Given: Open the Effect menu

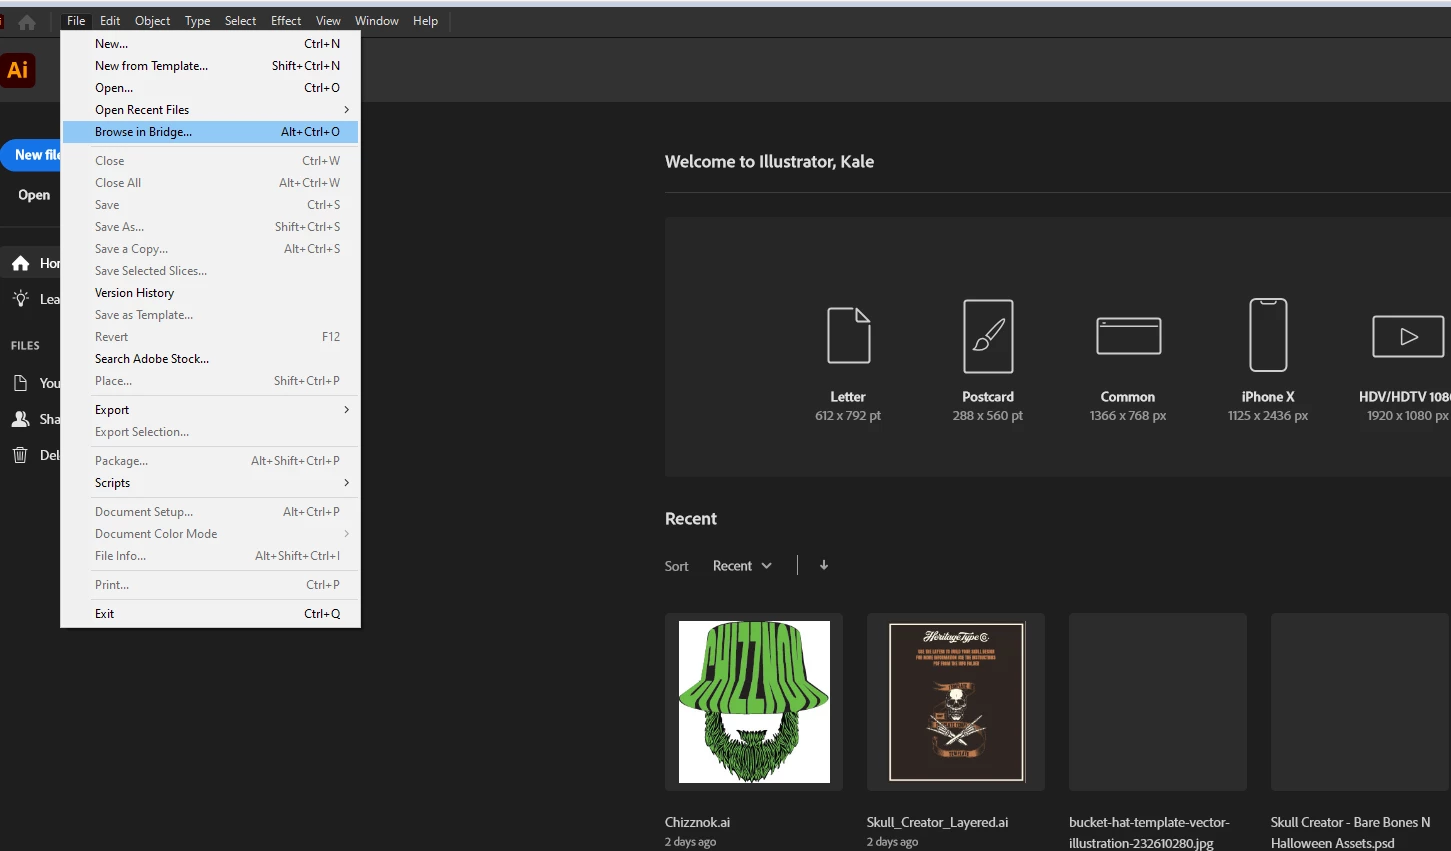Looking at the screenshot, I should point(286,21).
